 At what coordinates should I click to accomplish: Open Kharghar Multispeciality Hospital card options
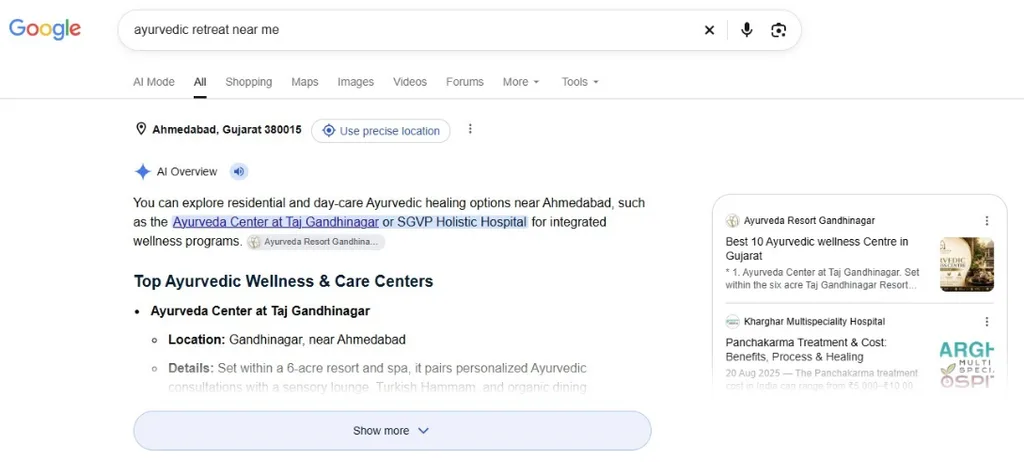(987, 322)
